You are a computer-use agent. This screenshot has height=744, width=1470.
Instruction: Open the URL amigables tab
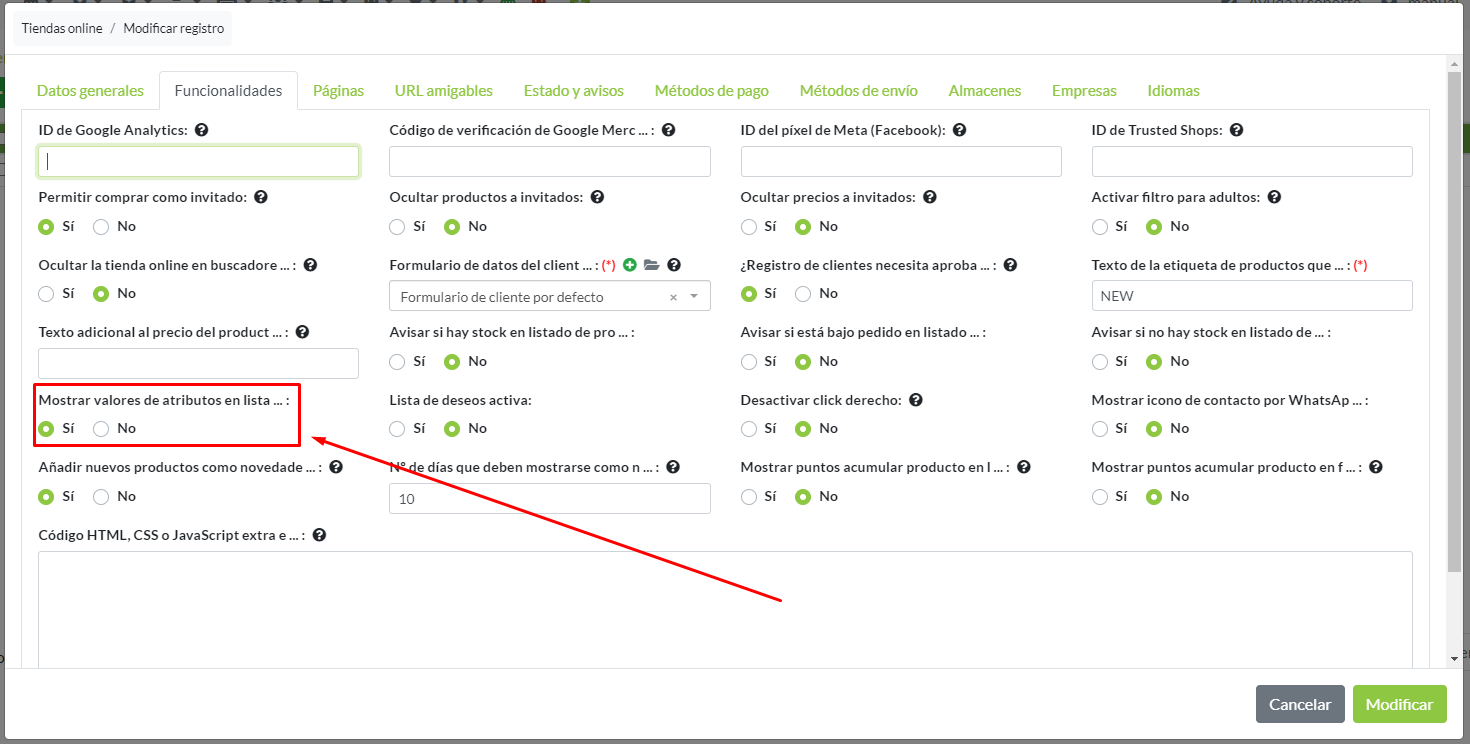pos(443,90)
